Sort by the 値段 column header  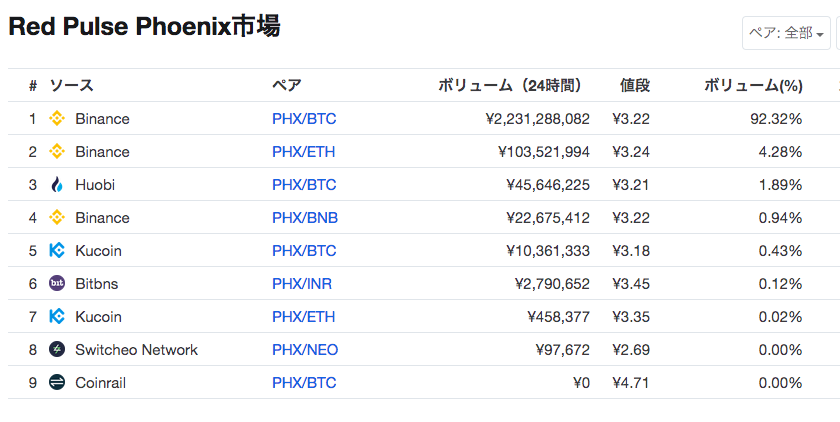(635, 85)
